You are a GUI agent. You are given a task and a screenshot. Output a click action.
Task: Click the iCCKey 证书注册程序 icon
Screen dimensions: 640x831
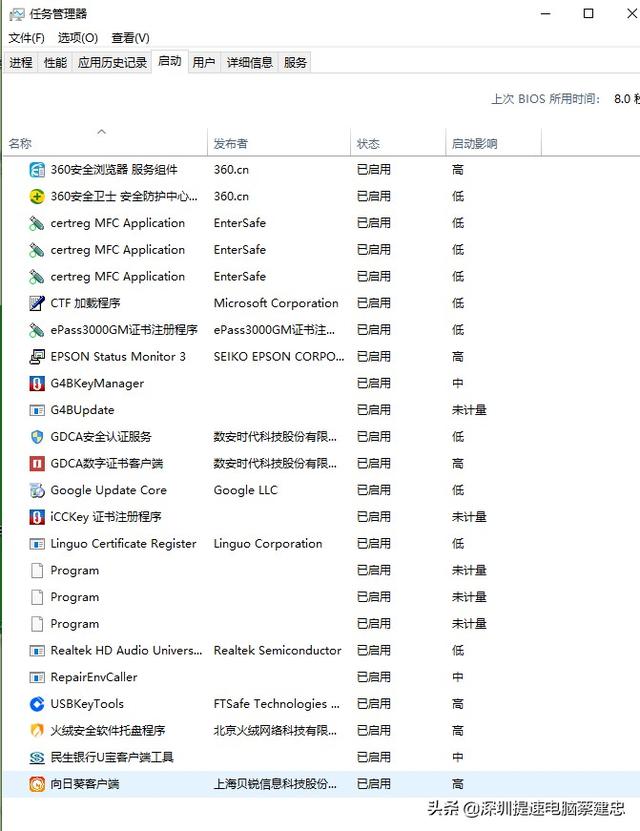(37, 517)
